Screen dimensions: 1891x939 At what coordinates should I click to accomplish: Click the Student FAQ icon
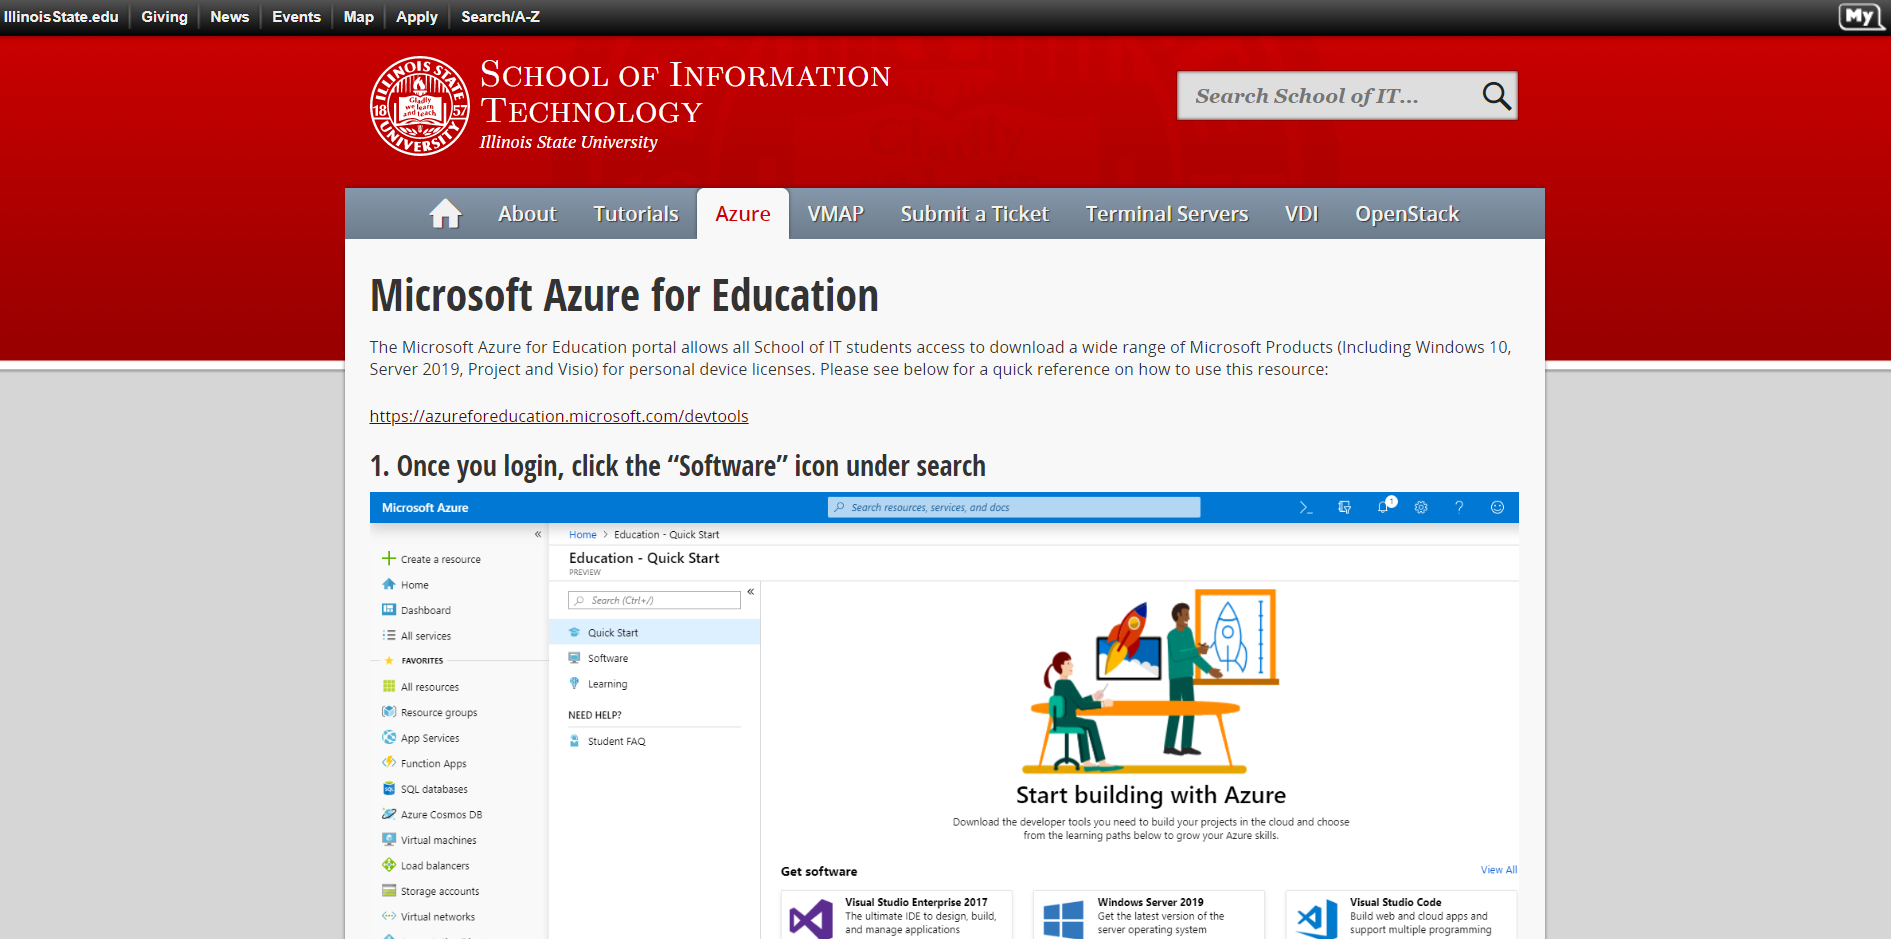574,741
